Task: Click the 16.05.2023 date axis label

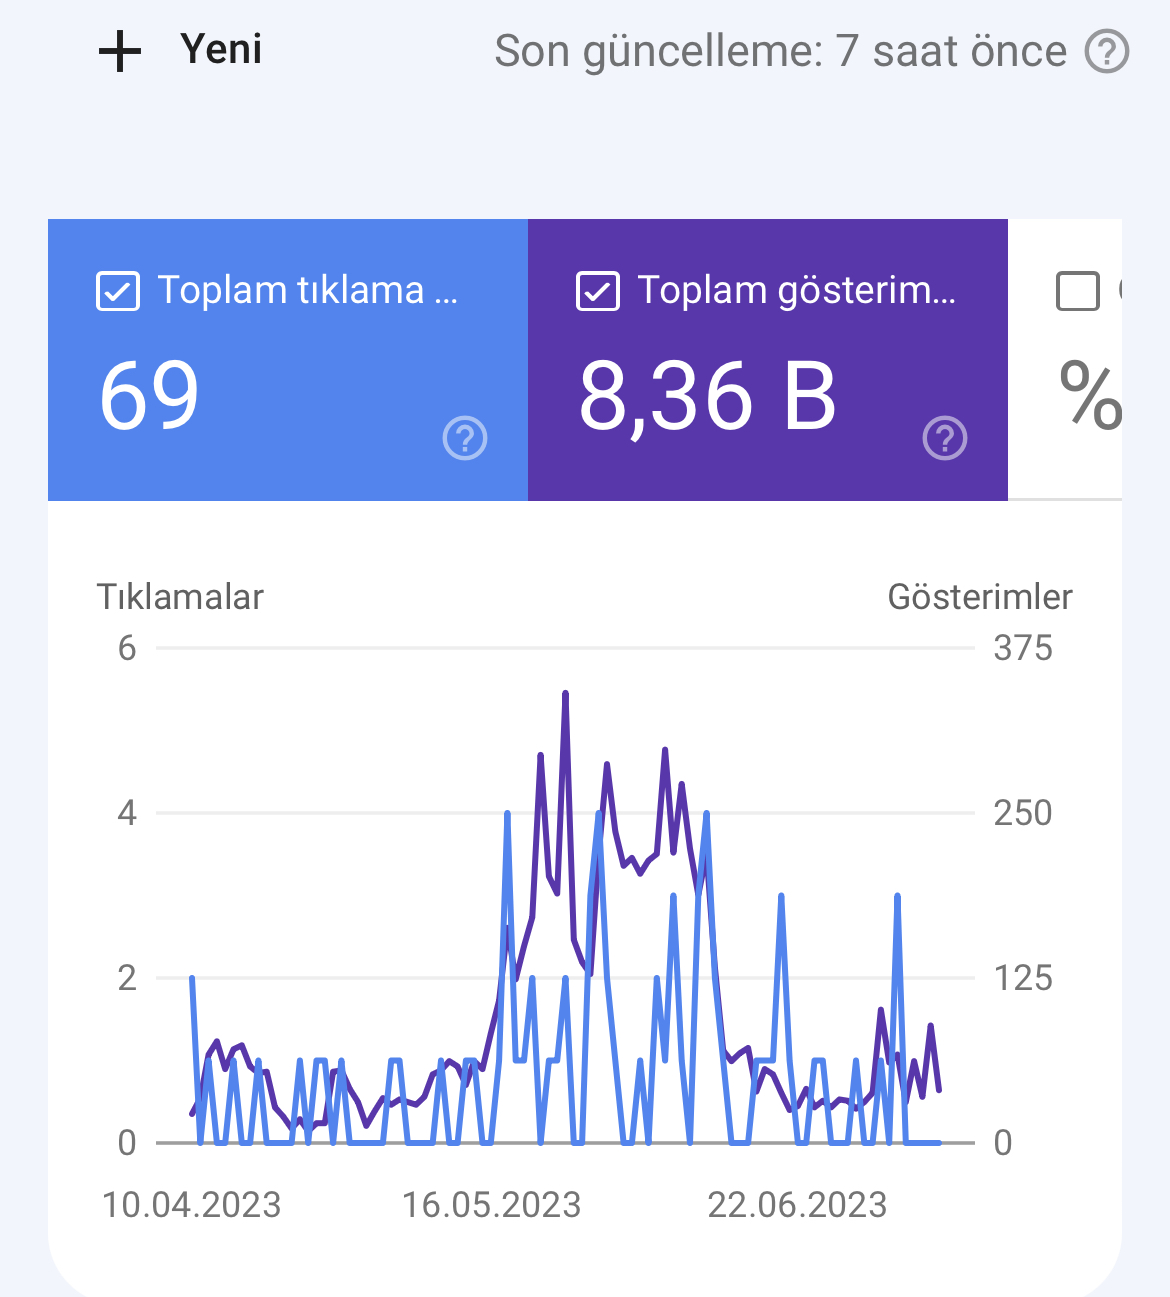Action: (491, 1204)
